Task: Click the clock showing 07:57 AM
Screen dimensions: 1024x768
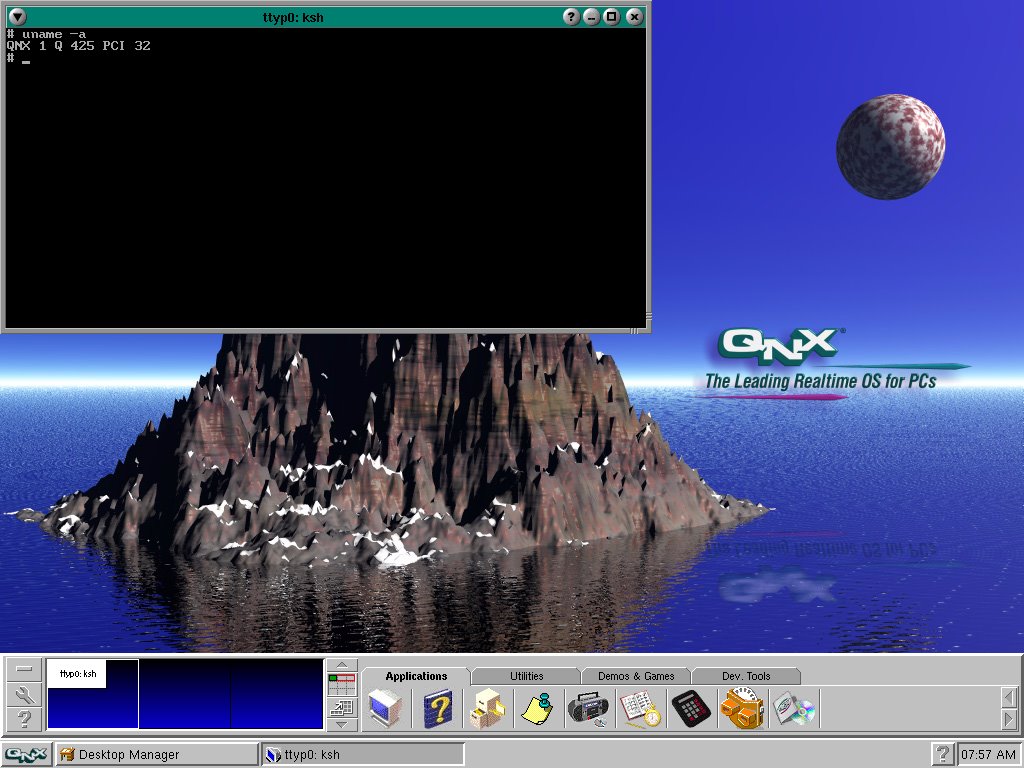Action: 987,754
